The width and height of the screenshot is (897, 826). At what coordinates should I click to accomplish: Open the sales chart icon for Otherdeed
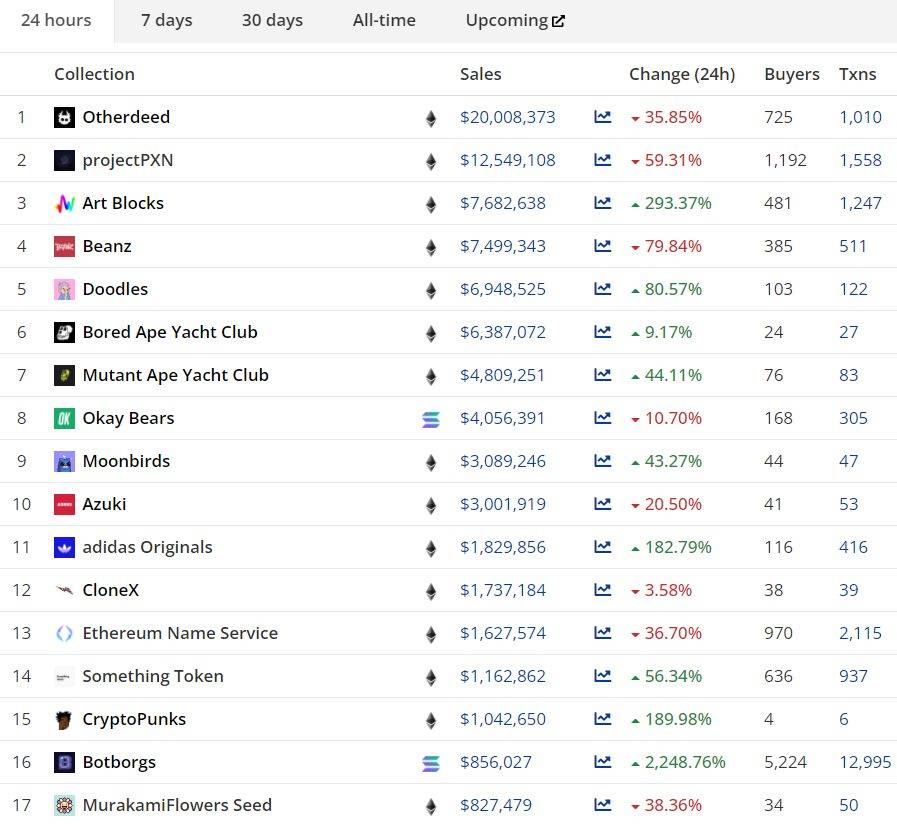point(602,117)
